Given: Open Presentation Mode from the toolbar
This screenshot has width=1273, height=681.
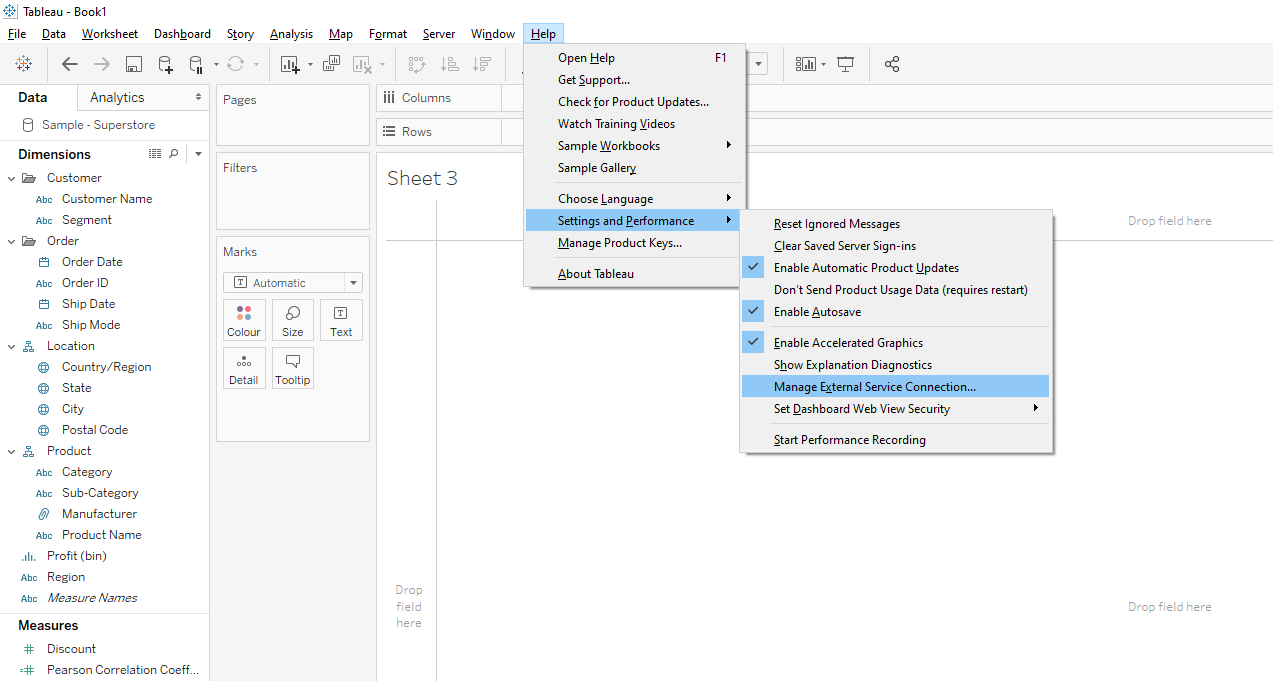Looking at the screenshot, I should click(x=845, y=64).
